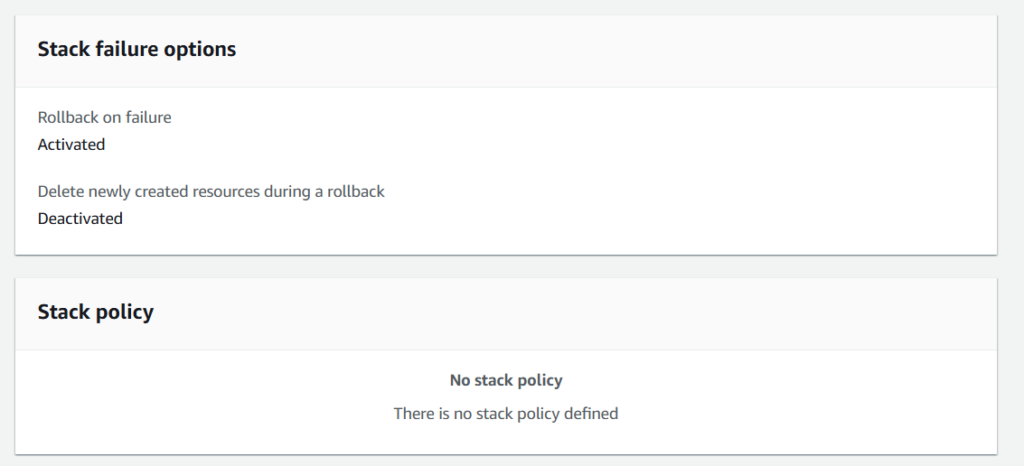Viewport: 1024px width, 466px height.
Task: Click the "Stack failure options" heading
Action: click(x=136, y=49)
